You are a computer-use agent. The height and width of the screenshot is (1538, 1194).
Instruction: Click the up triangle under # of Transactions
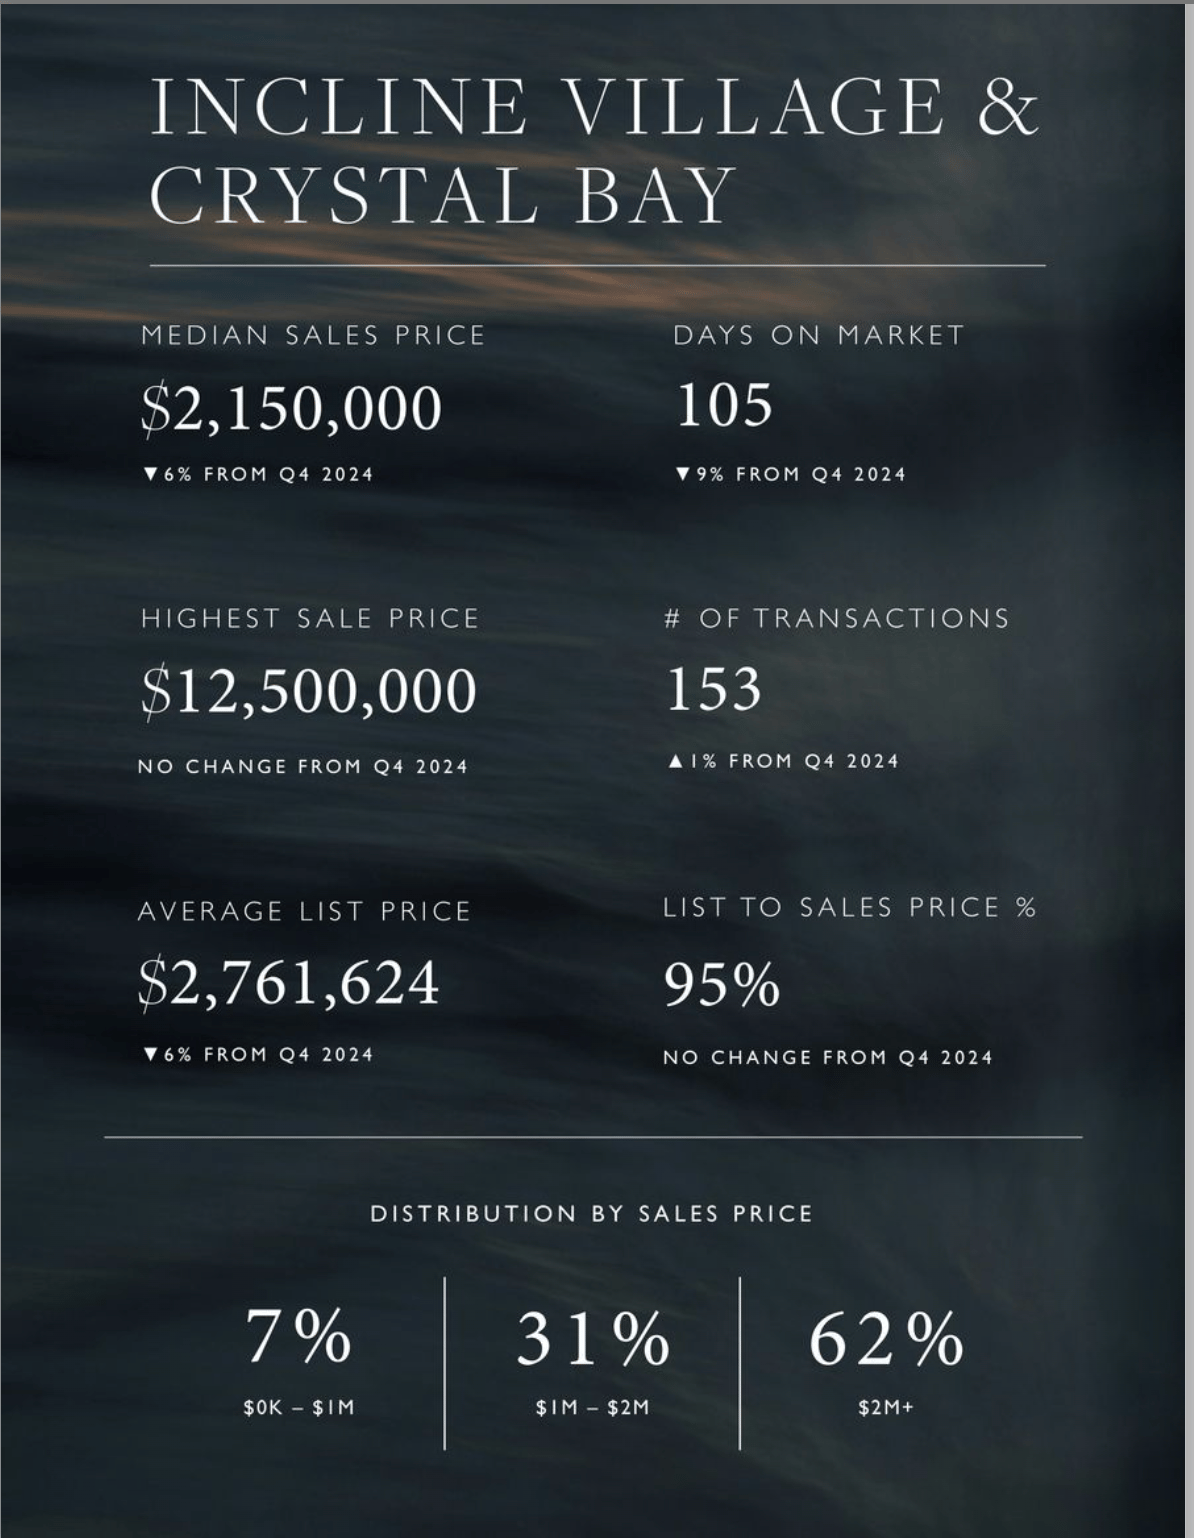pos(675,762)
